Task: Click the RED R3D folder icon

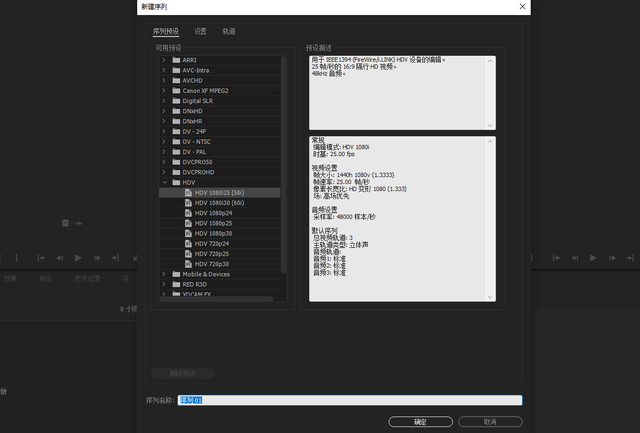Action: pyautogui.click(x=176, y=284)
